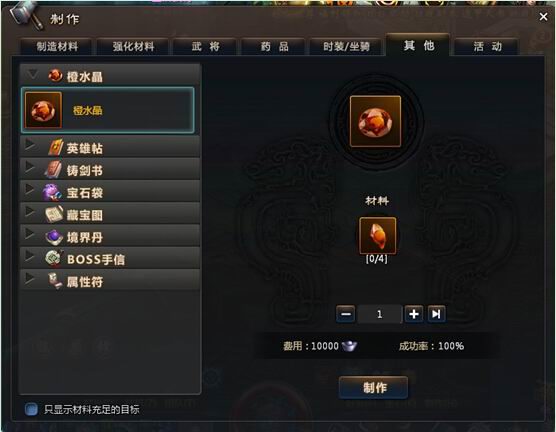
Task: Switch to the 强化材料 tab
Action: [133, 47]
